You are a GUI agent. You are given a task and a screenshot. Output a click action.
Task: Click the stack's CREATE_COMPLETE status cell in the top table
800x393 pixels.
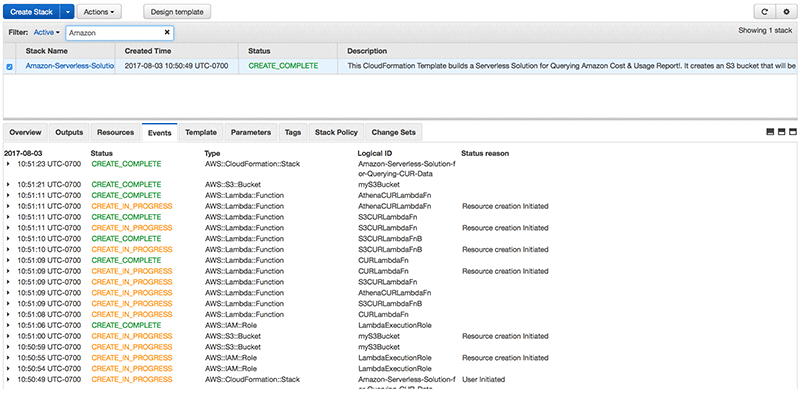click(x=283, y=66)
